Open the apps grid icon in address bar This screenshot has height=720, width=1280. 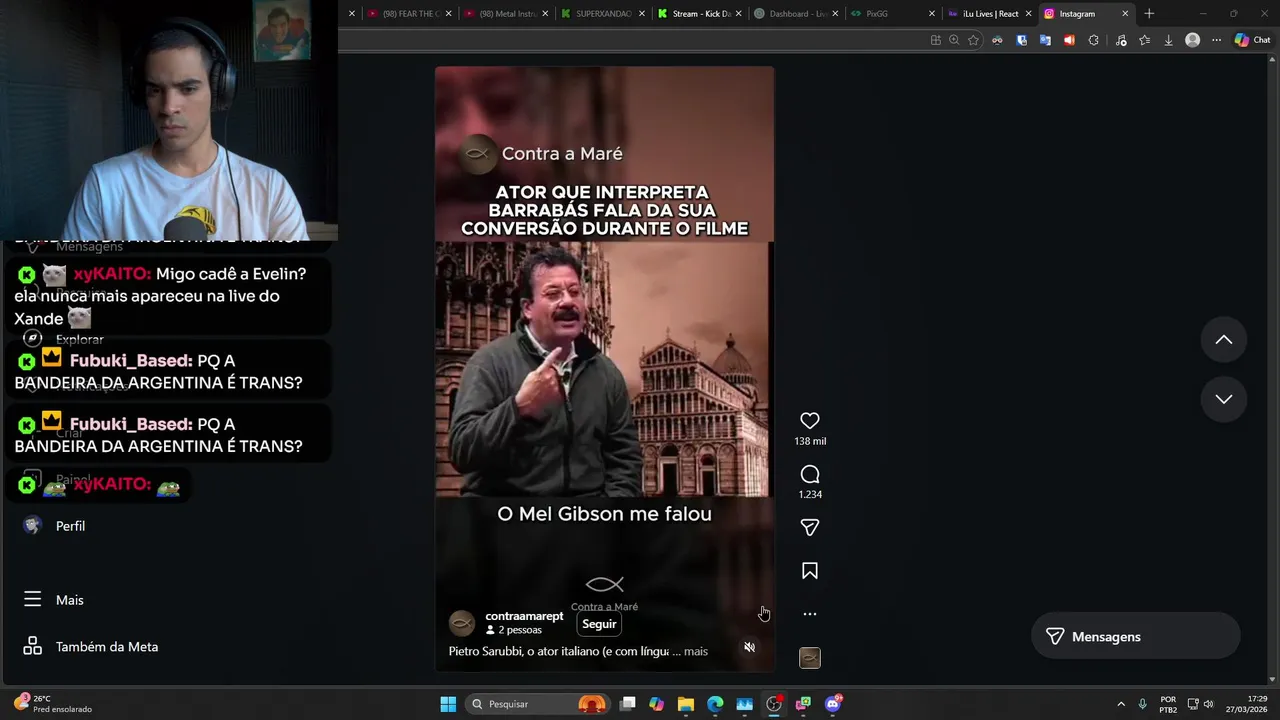pyautogui.click(x=935, y=40)
